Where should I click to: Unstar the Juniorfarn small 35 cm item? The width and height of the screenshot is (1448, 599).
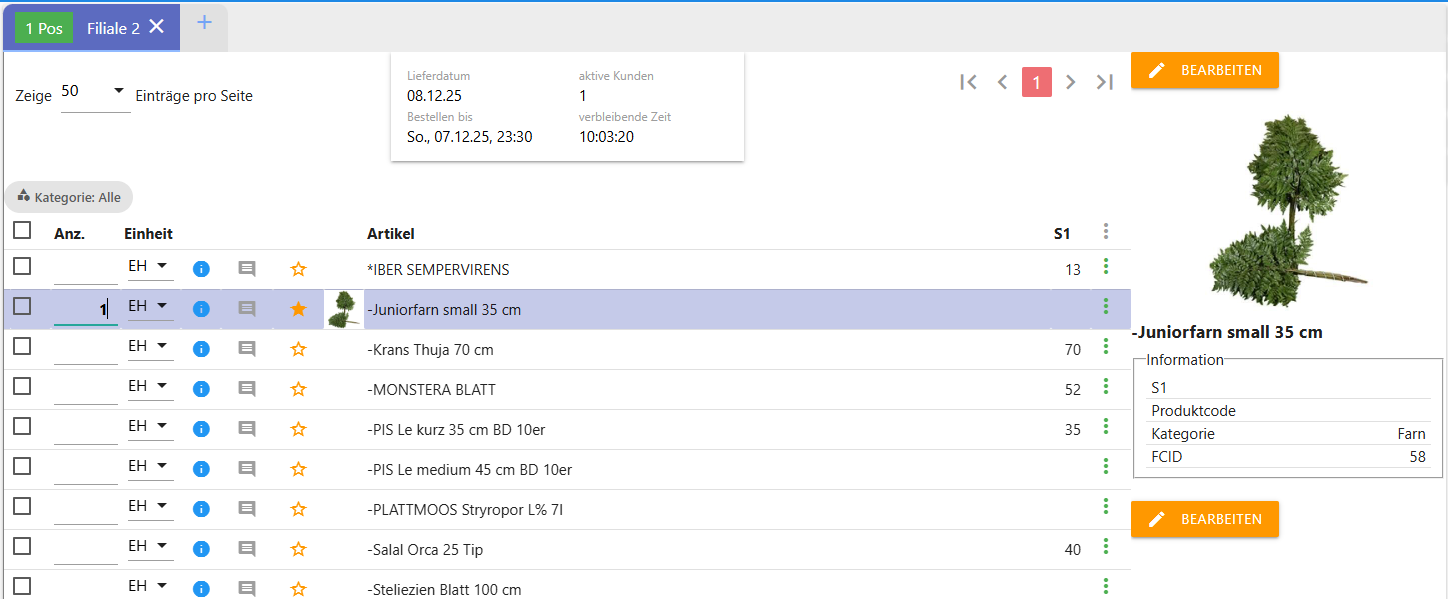tap(298, 309)
